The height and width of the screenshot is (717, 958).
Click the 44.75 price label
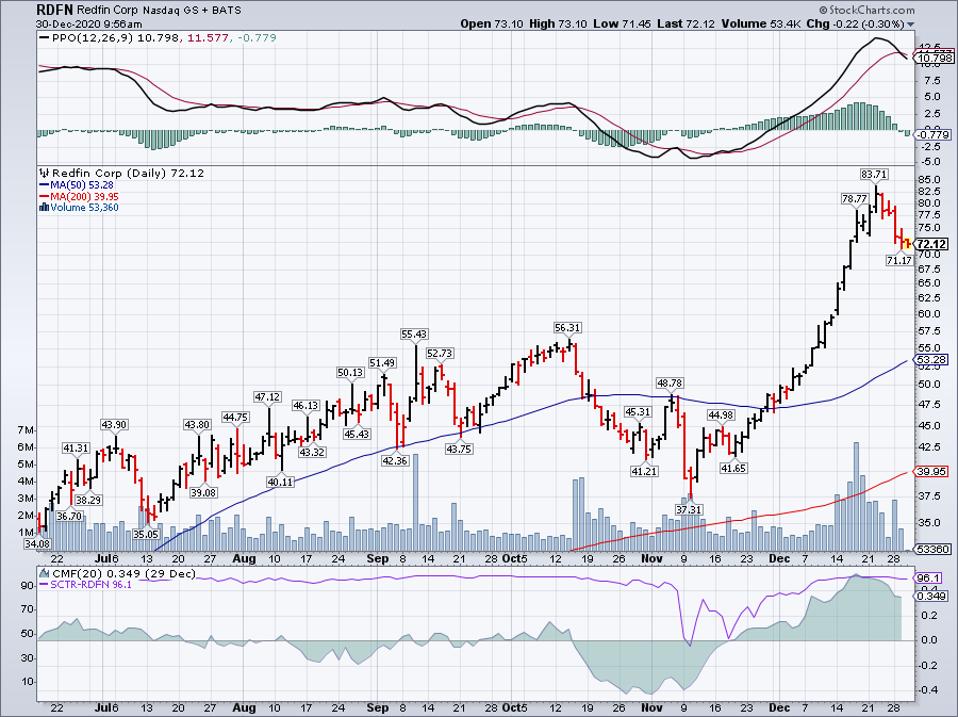click(x=235, y=418)
